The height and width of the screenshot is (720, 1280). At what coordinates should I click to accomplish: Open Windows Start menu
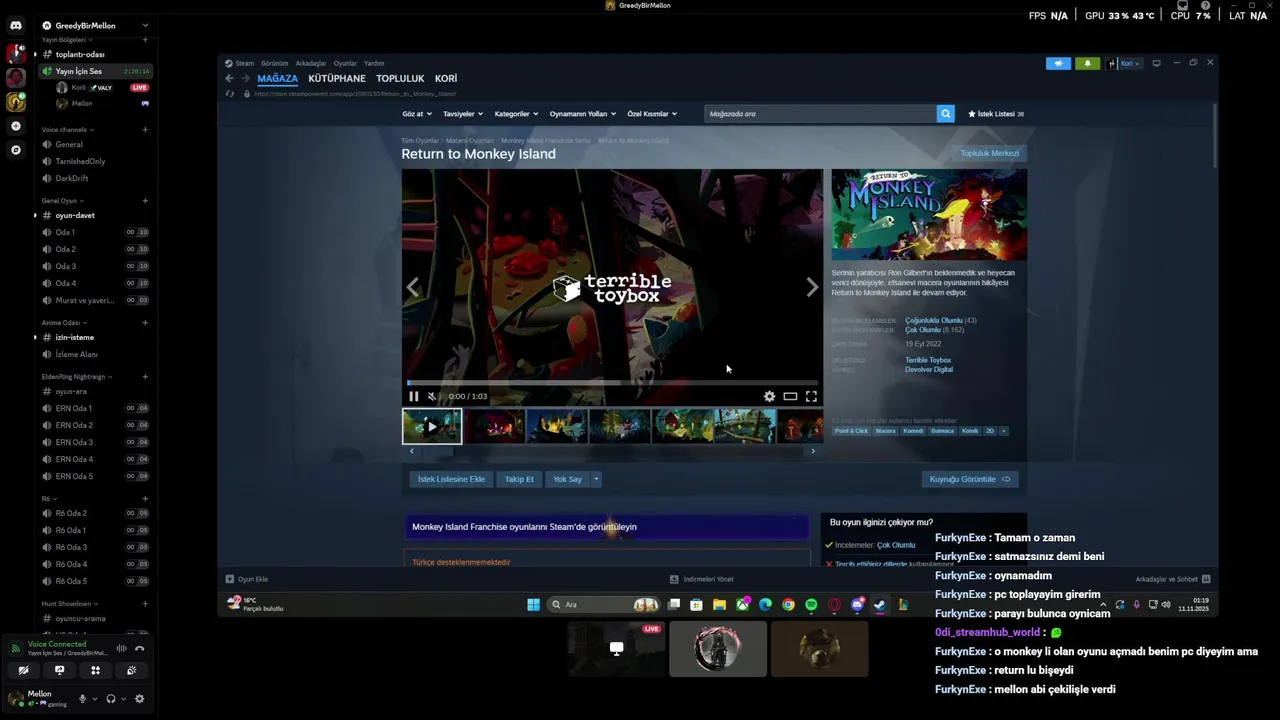(x=533, y=604)
